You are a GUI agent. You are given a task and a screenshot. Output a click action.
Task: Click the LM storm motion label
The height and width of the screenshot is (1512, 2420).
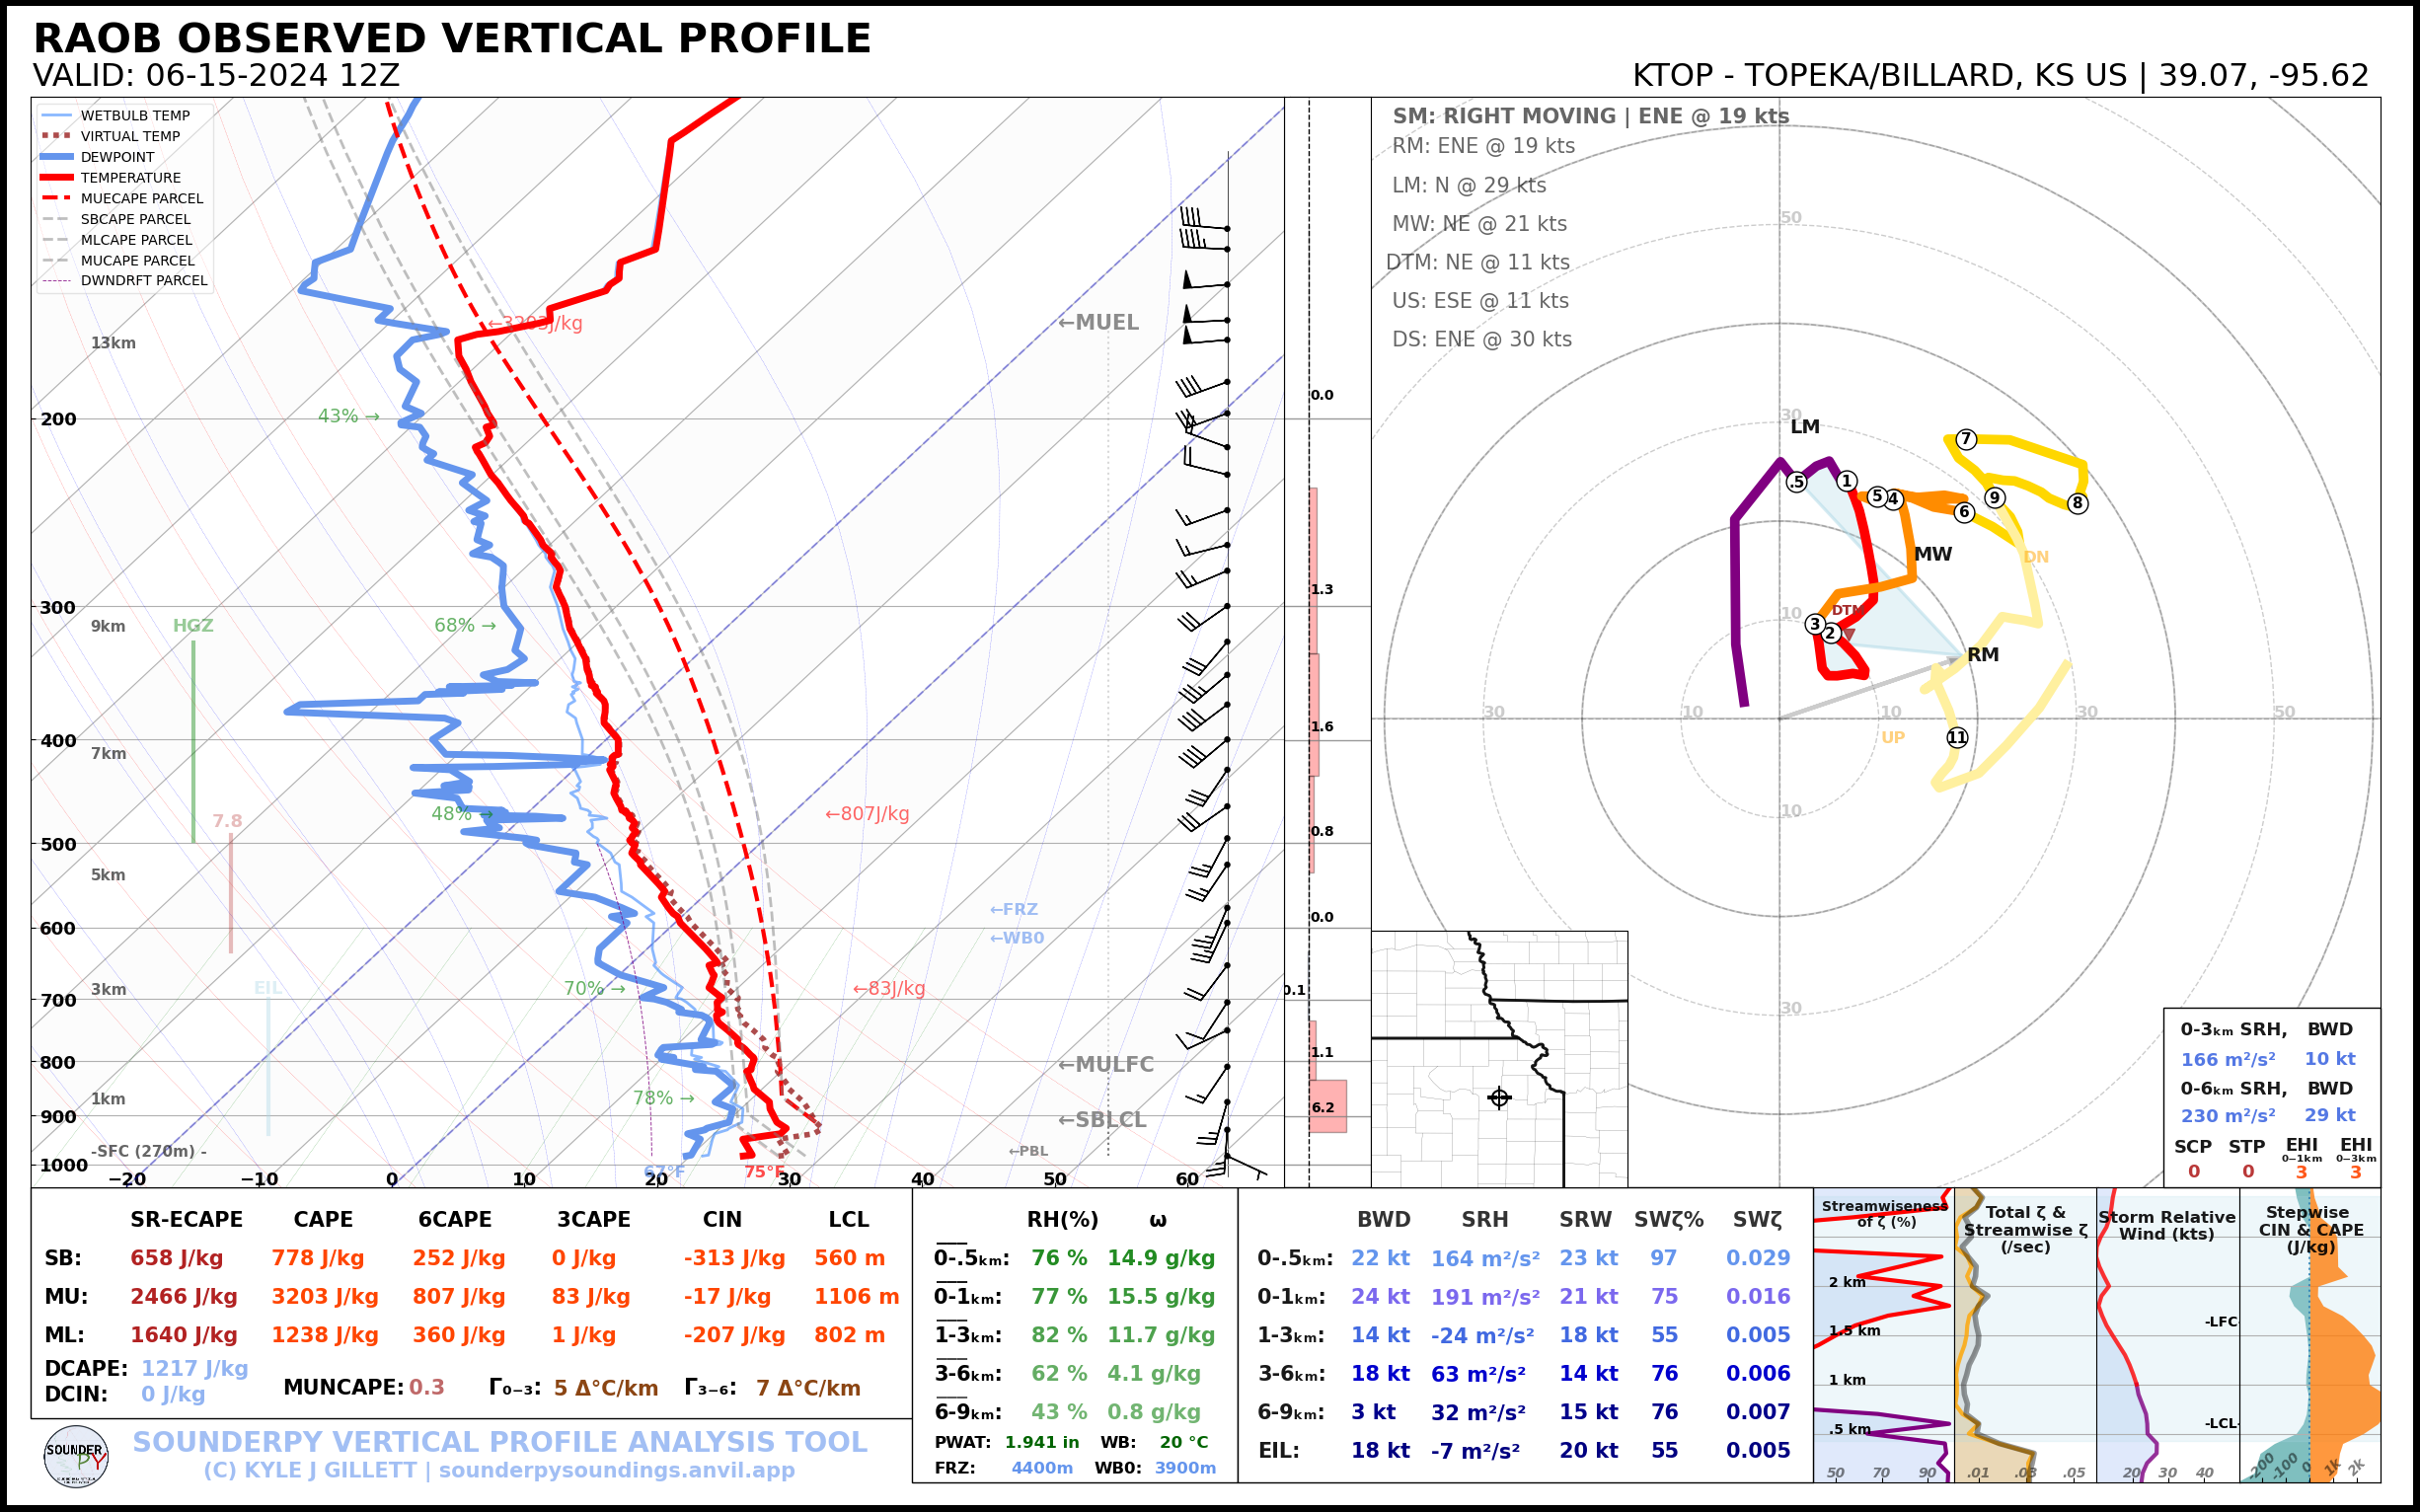(x=1805, y=427)
